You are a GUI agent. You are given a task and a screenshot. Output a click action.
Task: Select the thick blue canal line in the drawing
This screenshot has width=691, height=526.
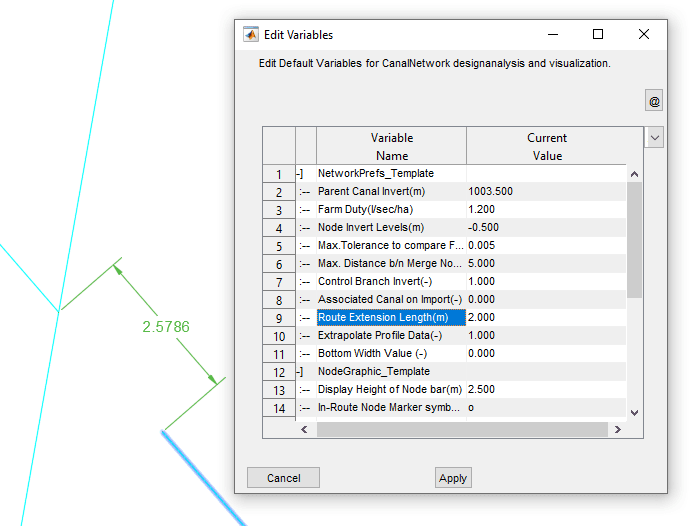click(204, 479)
